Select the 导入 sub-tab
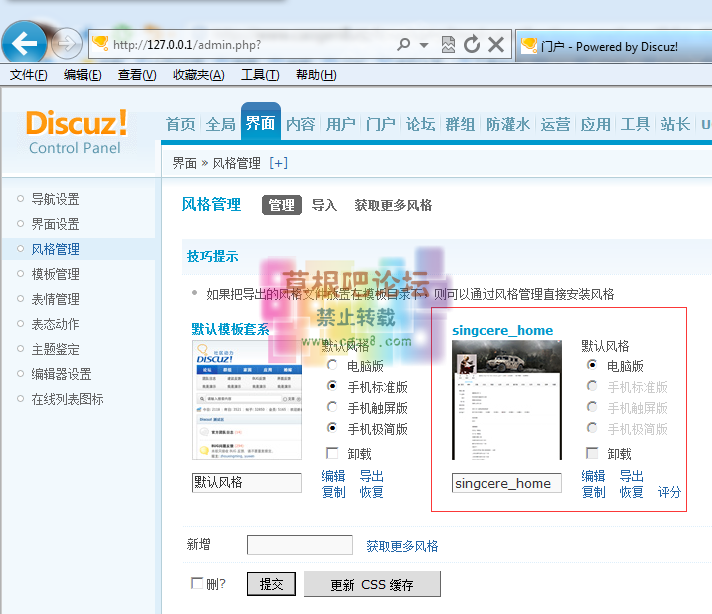712x614 pixels. point(324,205)
